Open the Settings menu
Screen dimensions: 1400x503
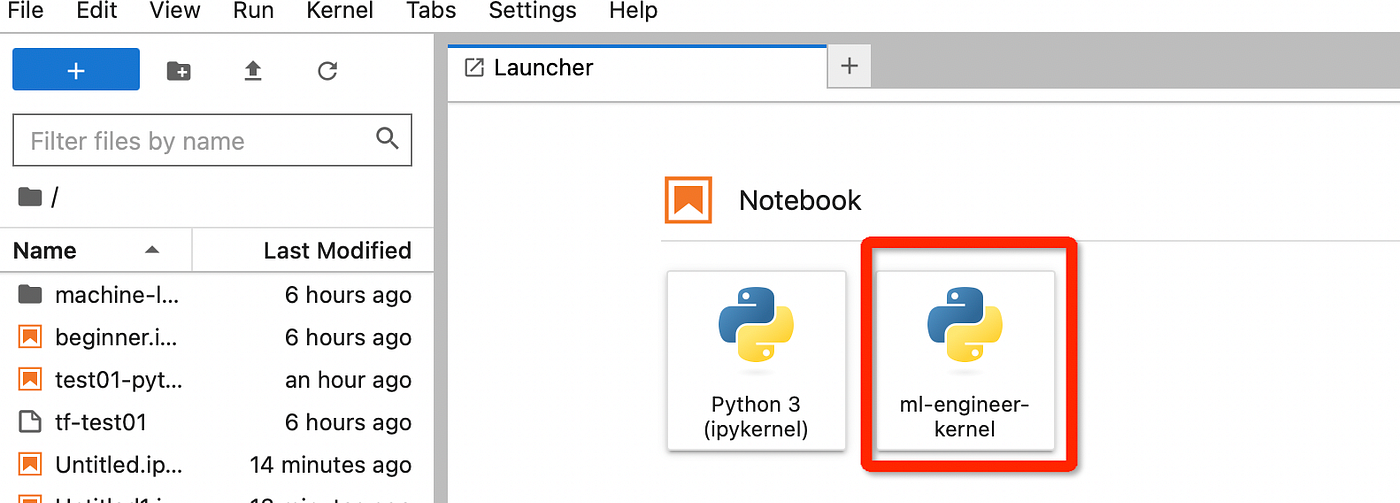[x=532, y=12]
